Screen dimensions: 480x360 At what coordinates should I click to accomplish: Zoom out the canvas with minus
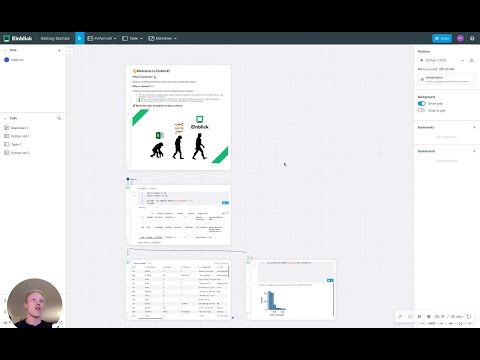point(422,324)
